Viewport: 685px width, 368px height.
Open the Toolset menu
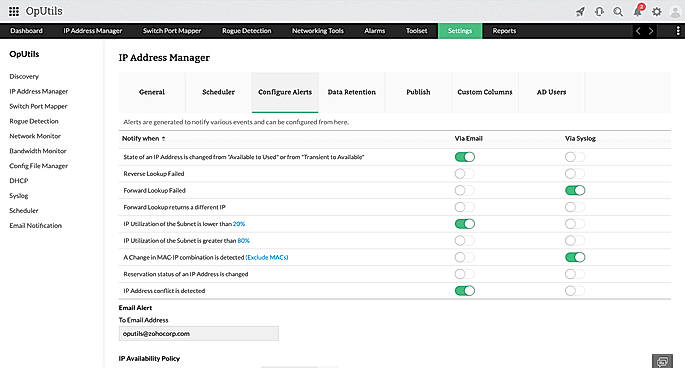[416, 31]
